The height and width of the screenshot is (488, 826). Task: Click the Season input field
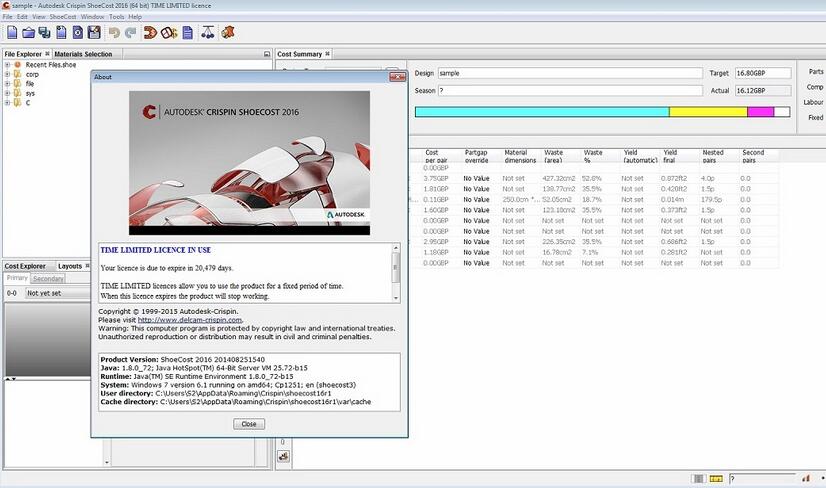570,91
